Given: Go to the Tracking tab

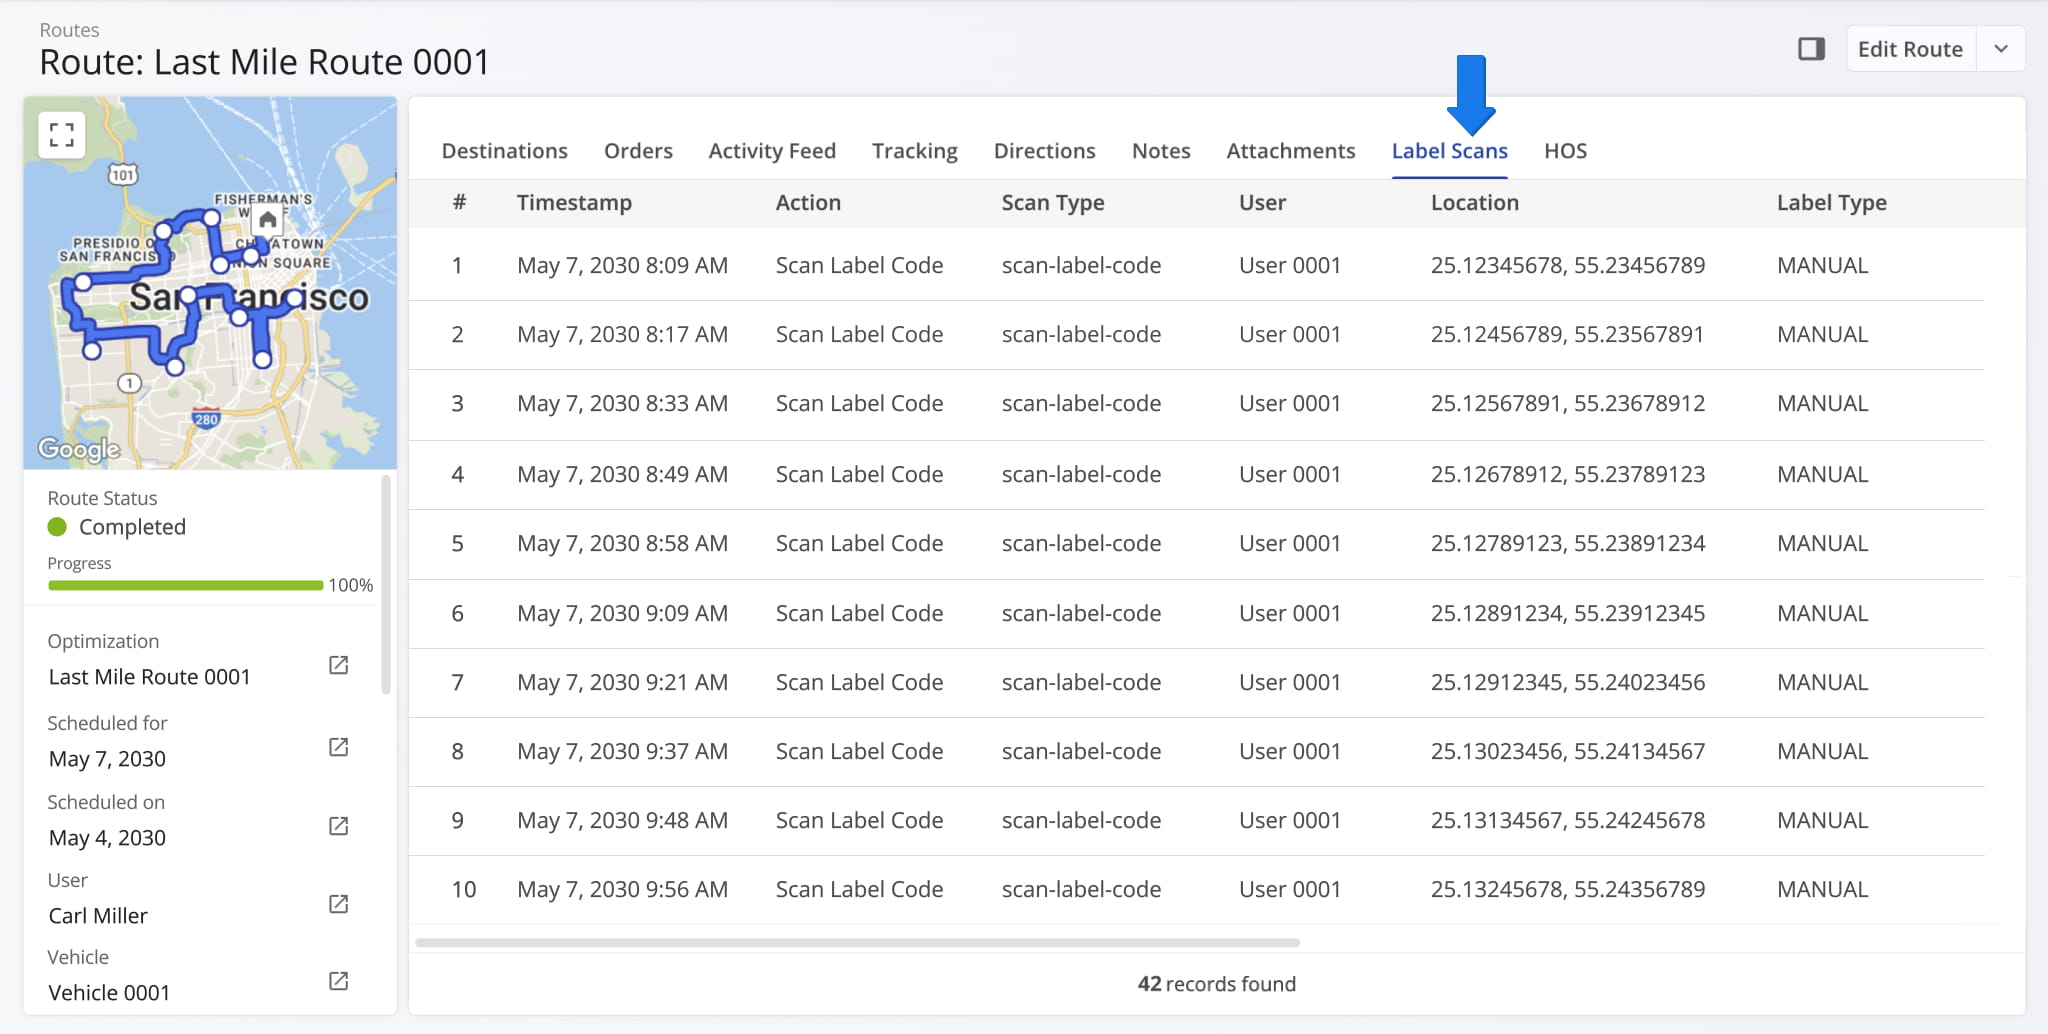Looking at the screenshot, I should [914, 151].
